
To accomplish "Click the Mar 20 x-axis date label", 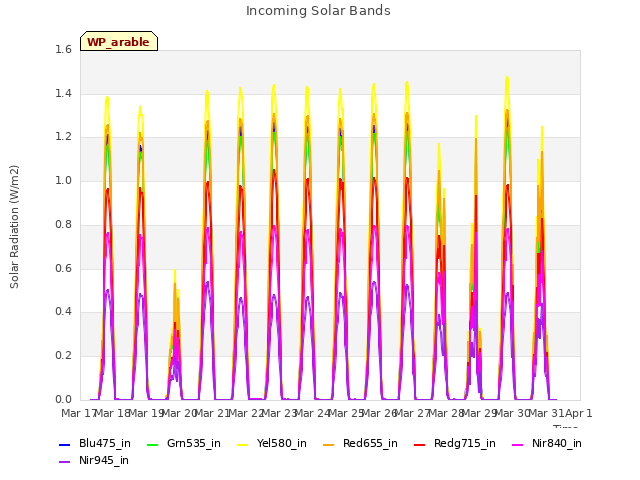I will pos(179,413).
